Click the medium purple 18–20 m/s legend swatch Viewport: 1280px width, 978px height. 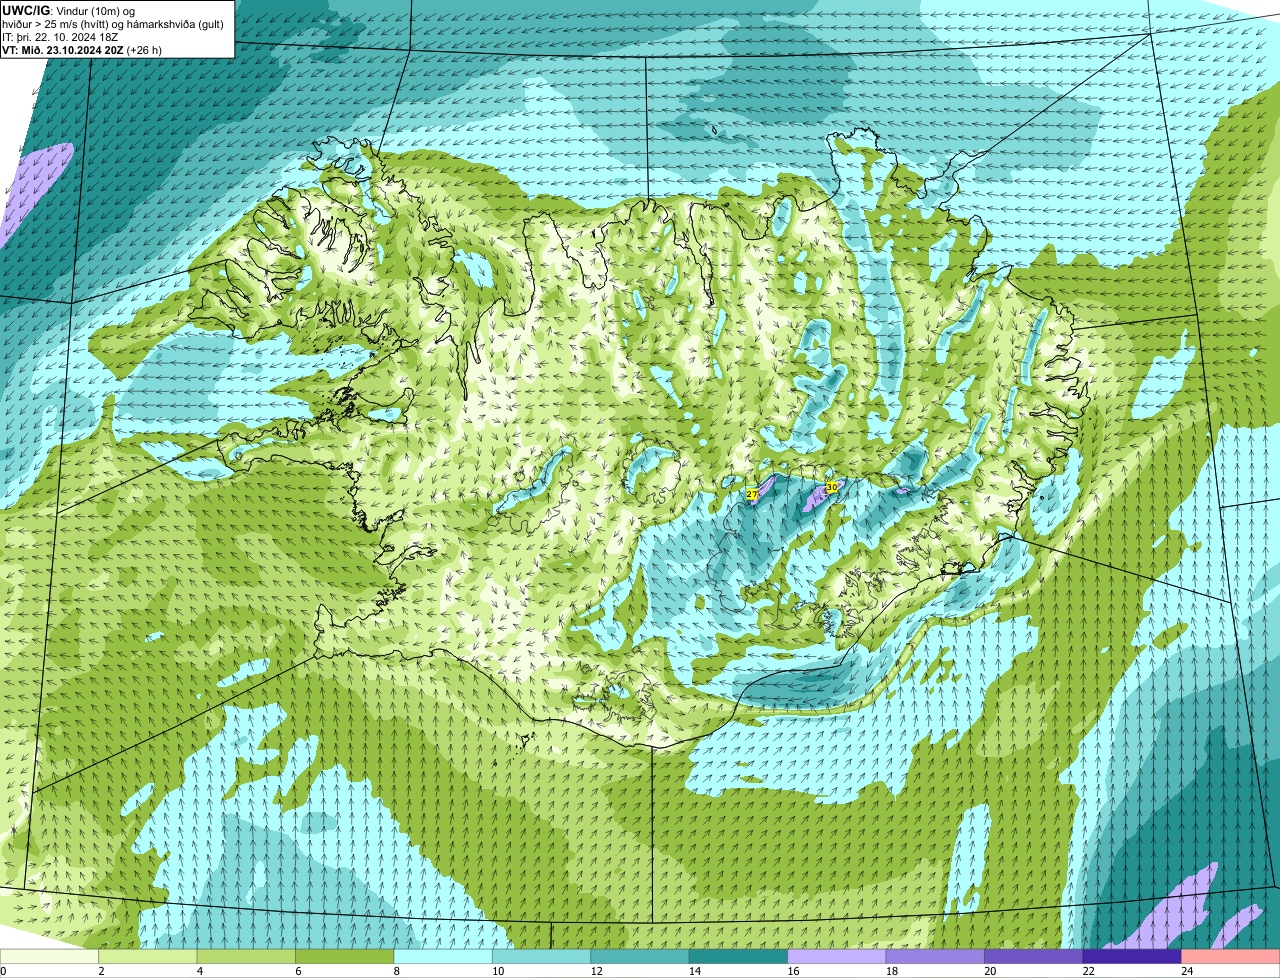pyautogui.click(x=935, y=956)
